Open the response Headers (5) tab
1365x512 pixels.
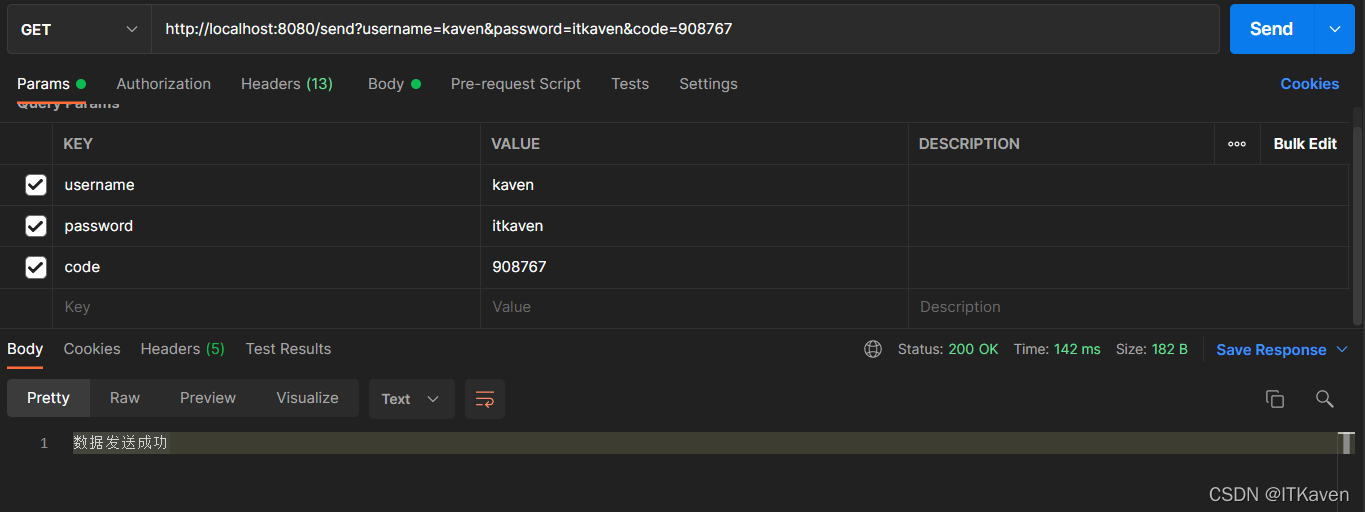[x=182, y=349]
